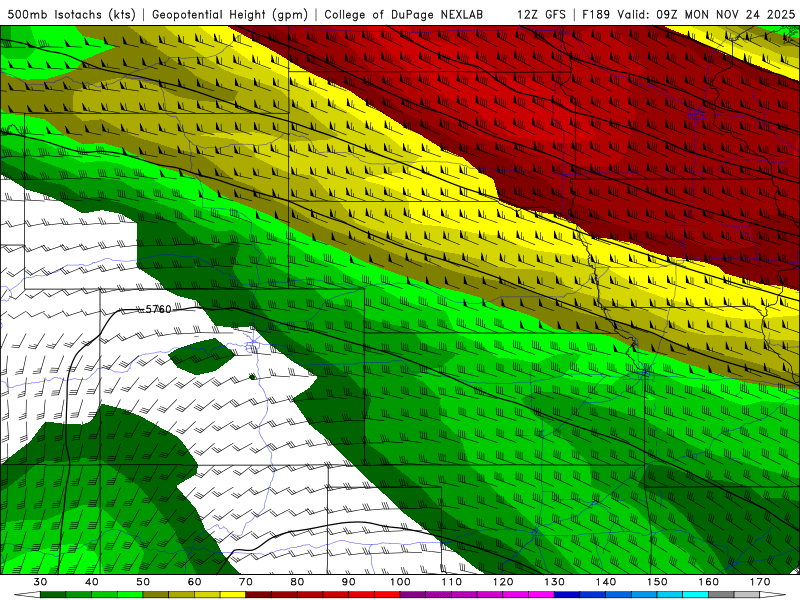Click the 70 label on the color scale
Image resolution: width=800 pixels, height=600 pixels.
pyautogui.click(x=246, y=582)
